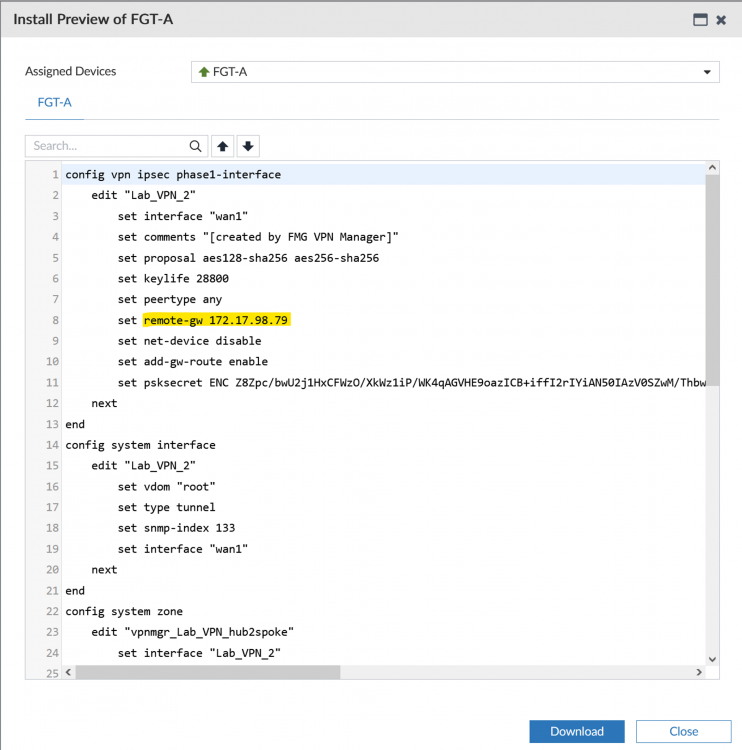Click the set psksecret ENC line

click(x=400, y=382)
